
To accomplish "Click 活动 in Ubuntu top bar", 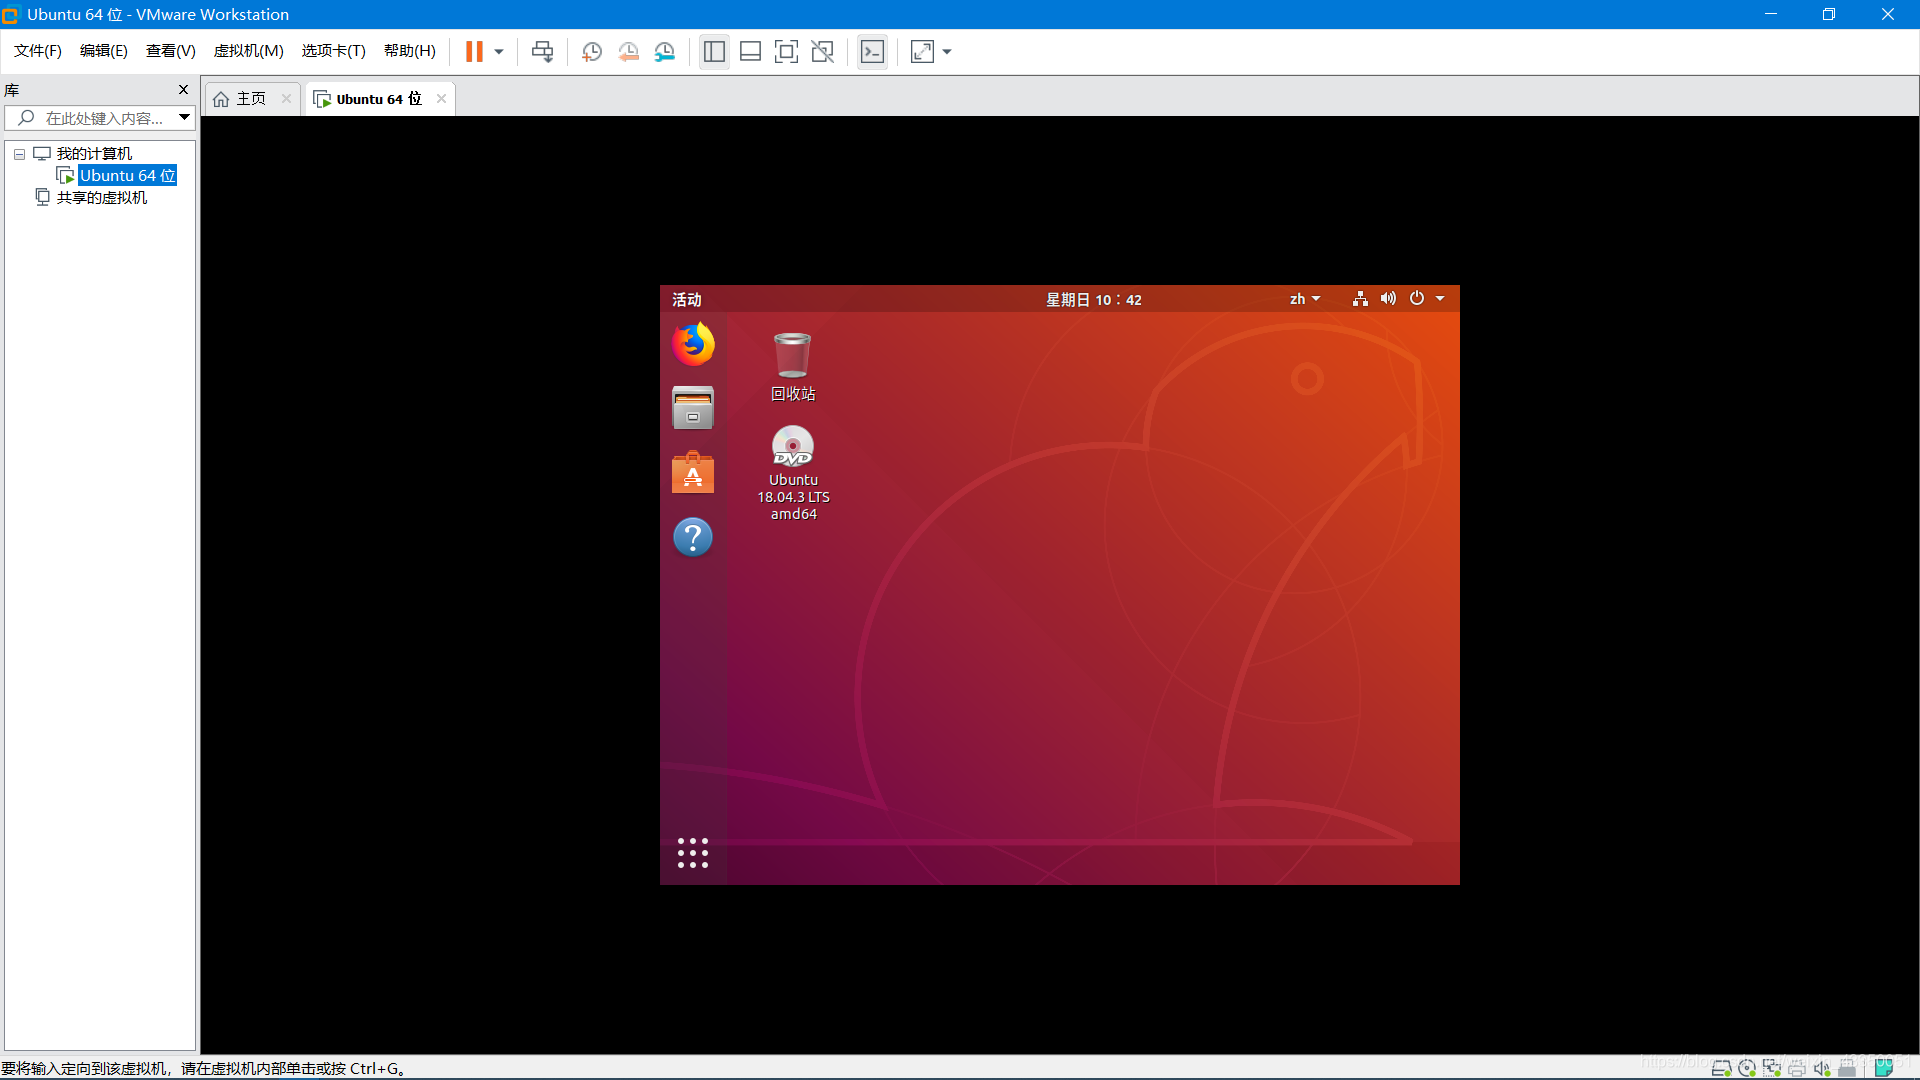I will [686, 299].
